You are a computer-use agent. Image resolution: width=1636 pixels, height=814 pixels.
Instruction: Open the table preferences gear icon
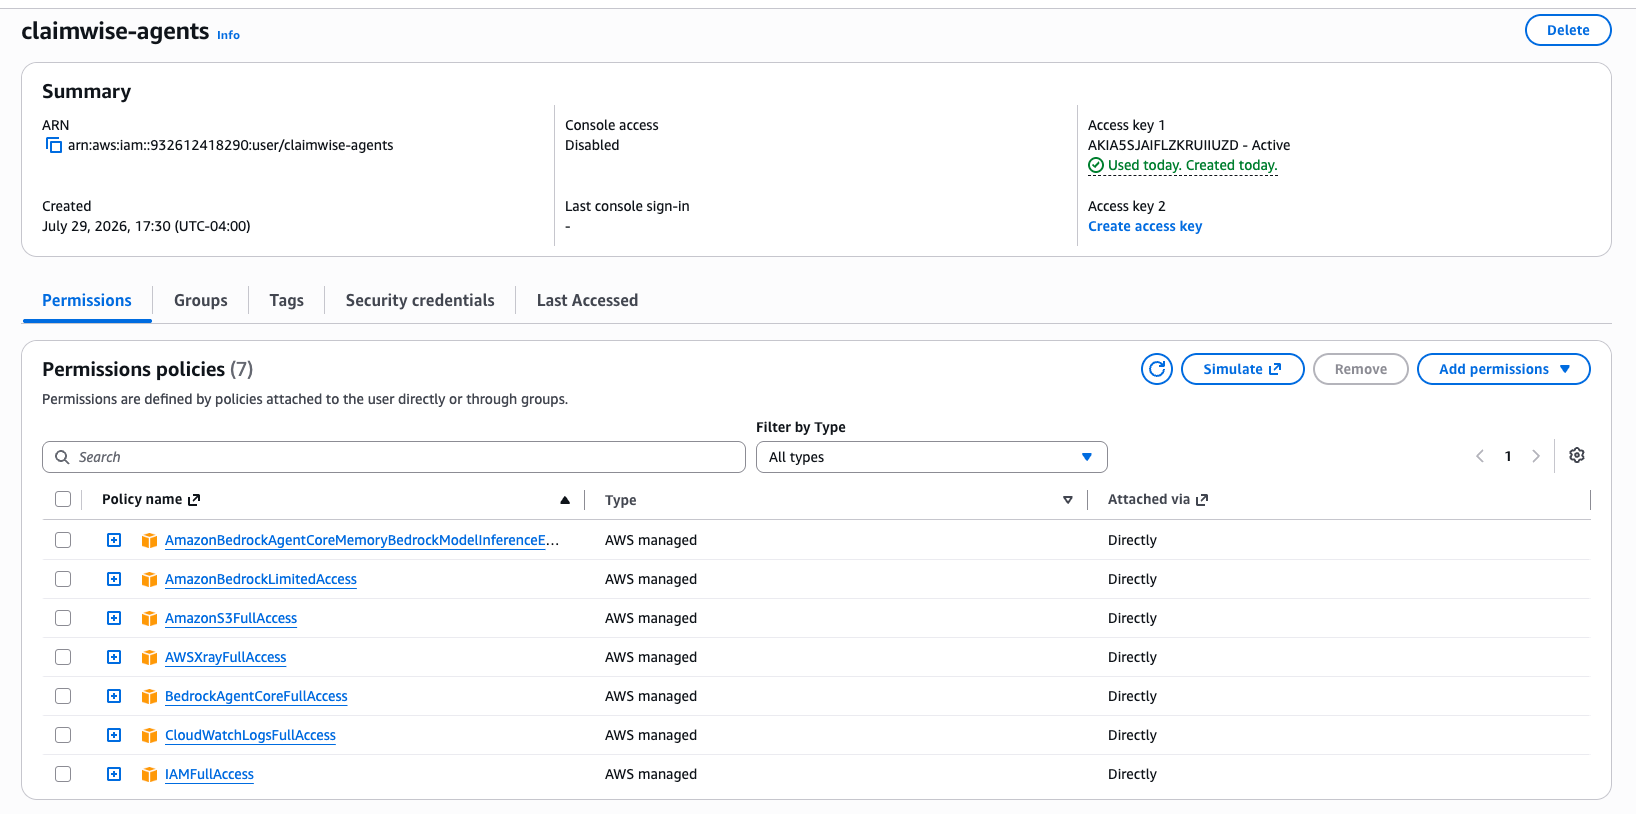click(x=1577, y=456)
